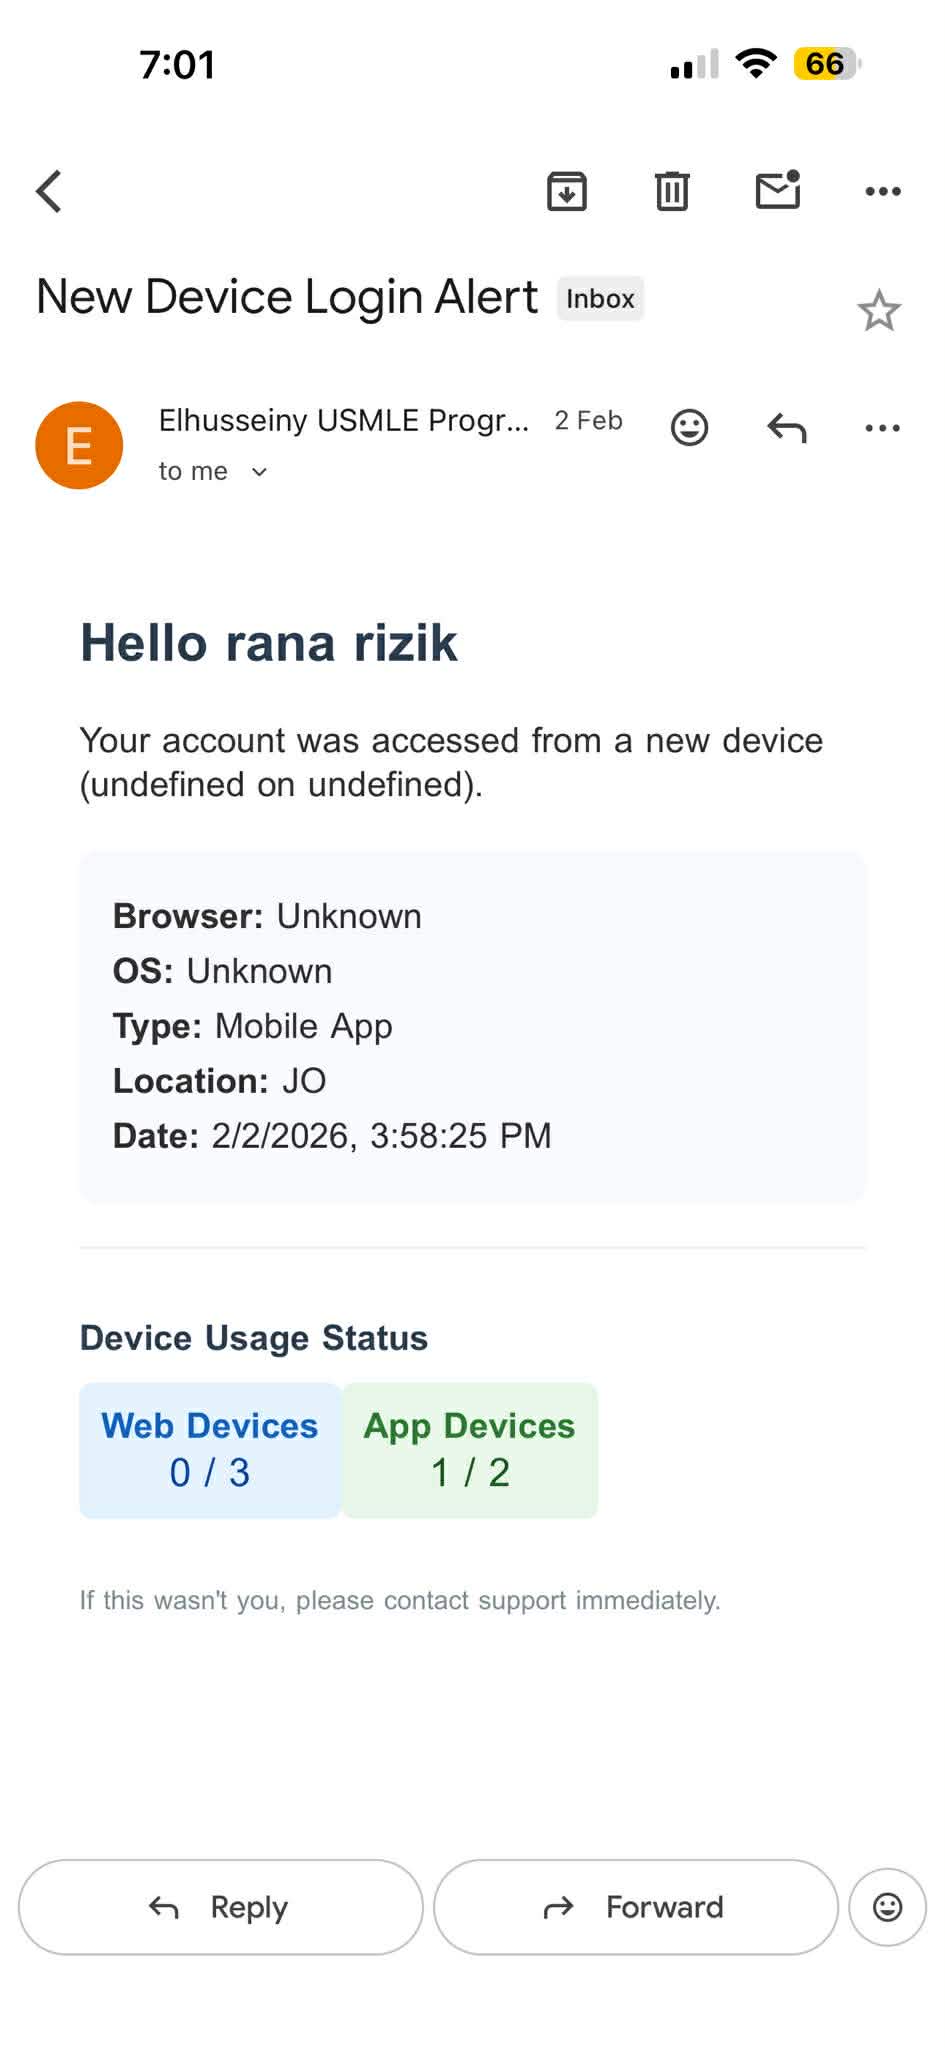Tap the battery indicator in status bar
This screenshot has height=2048, width=945.
(826, 64)
